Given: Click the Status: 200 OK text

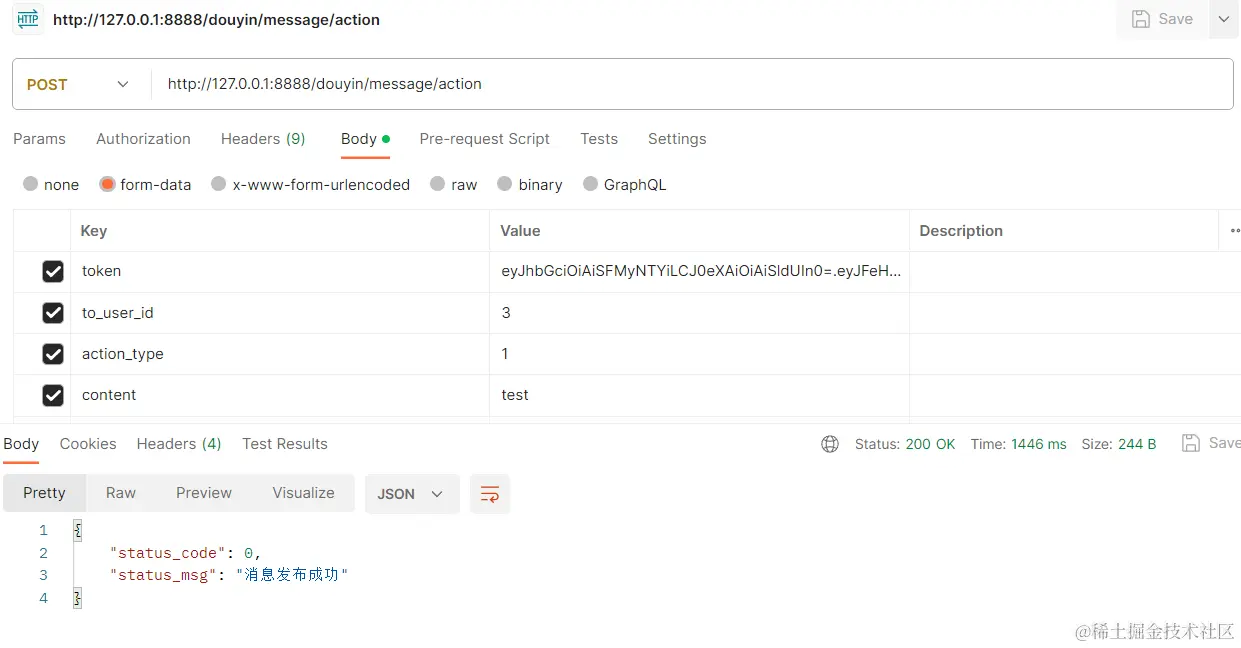Looking at the screenshot, I should coord(905,444).
